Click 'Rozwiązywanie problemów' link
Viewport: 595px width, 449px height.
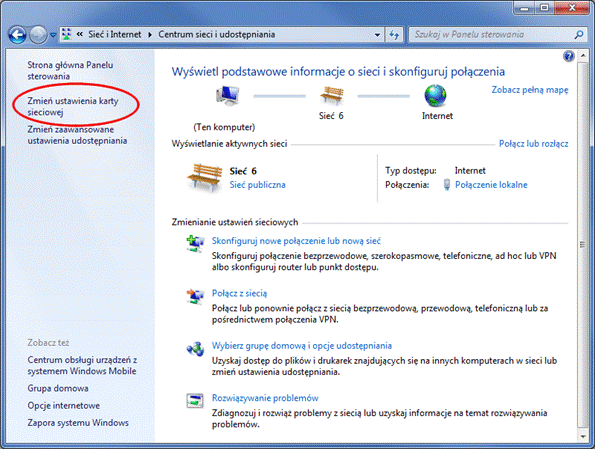[x=265, y=398]
